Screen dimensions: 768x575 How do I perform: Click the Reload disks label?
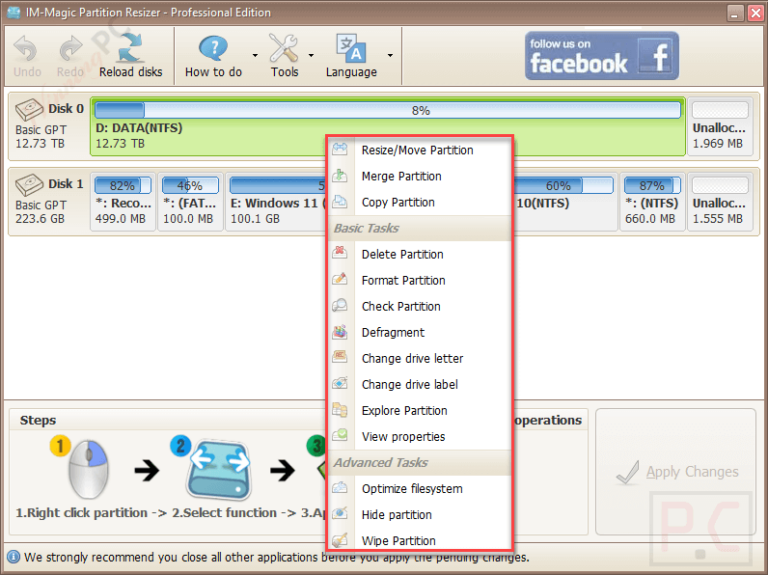tap(130, 72)
